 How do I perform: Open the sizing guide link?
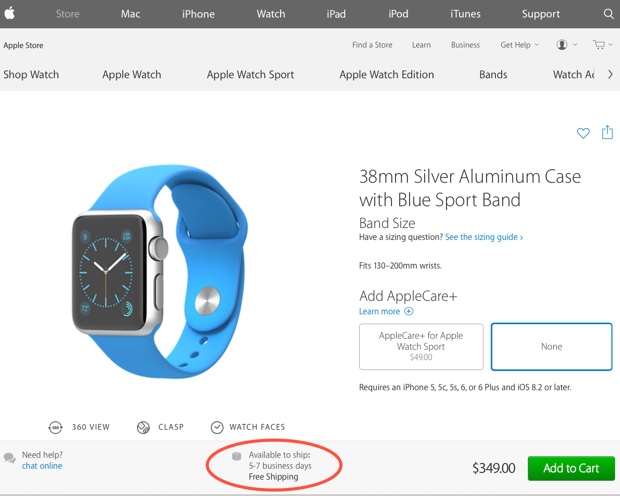[484, 238]
